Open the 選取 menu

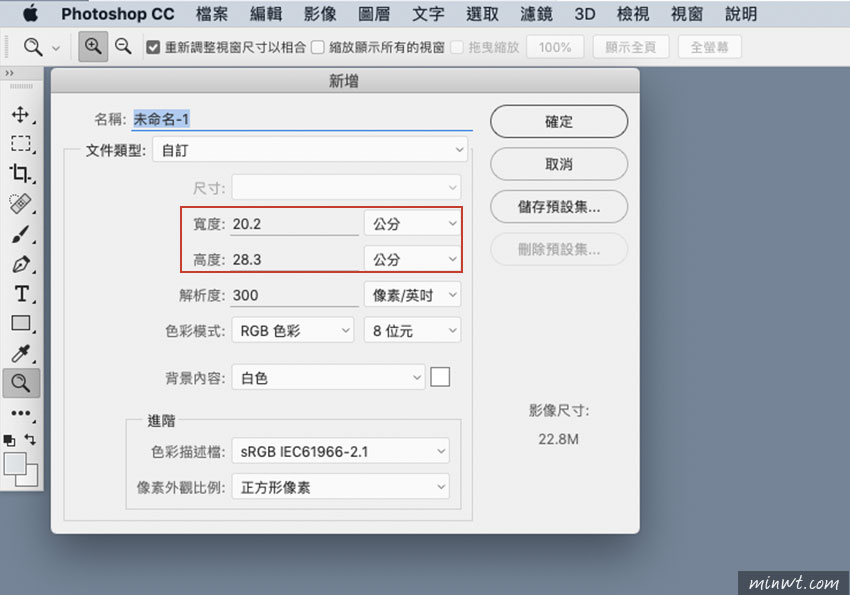pos(482,14)
